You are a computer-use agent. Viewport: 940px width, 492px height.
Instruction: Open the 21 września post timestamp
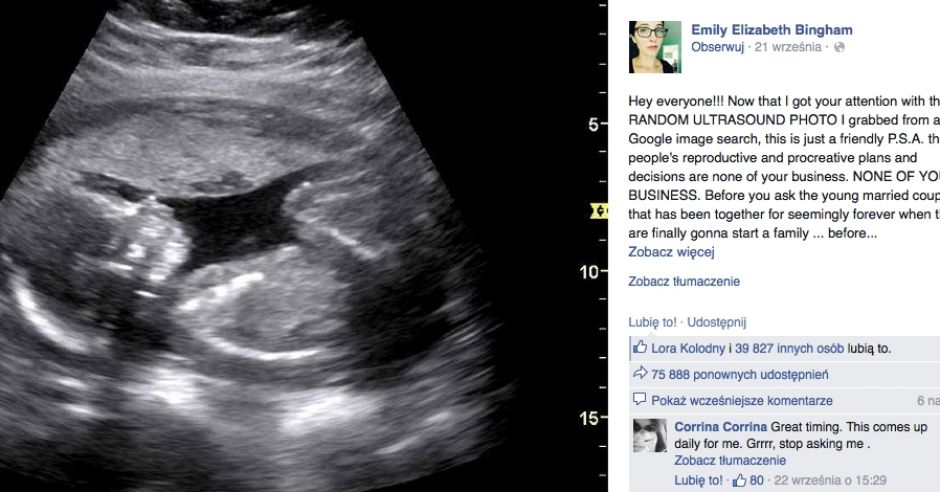click(788, 47)
